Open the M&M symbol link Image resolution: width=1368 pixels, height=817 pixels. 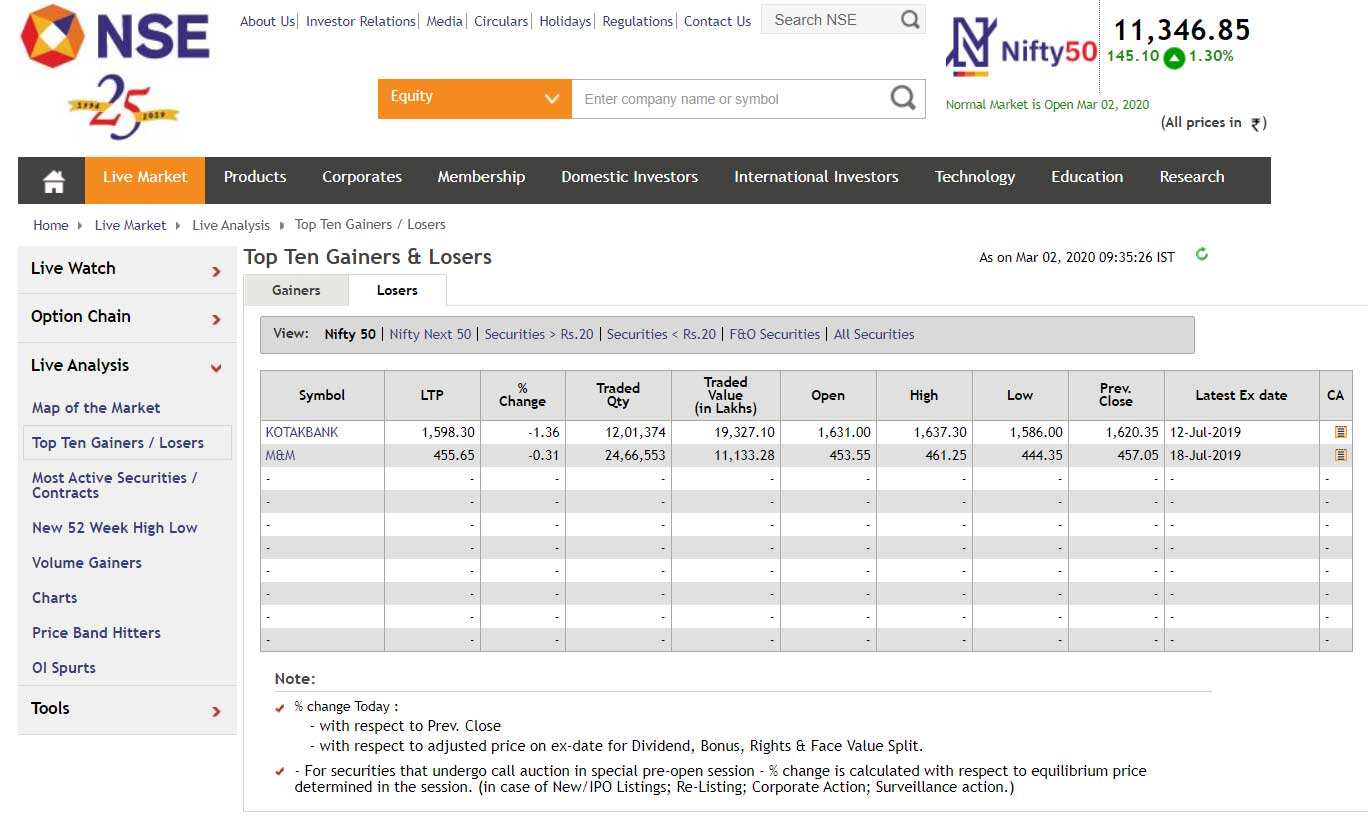tap(280, 455)
